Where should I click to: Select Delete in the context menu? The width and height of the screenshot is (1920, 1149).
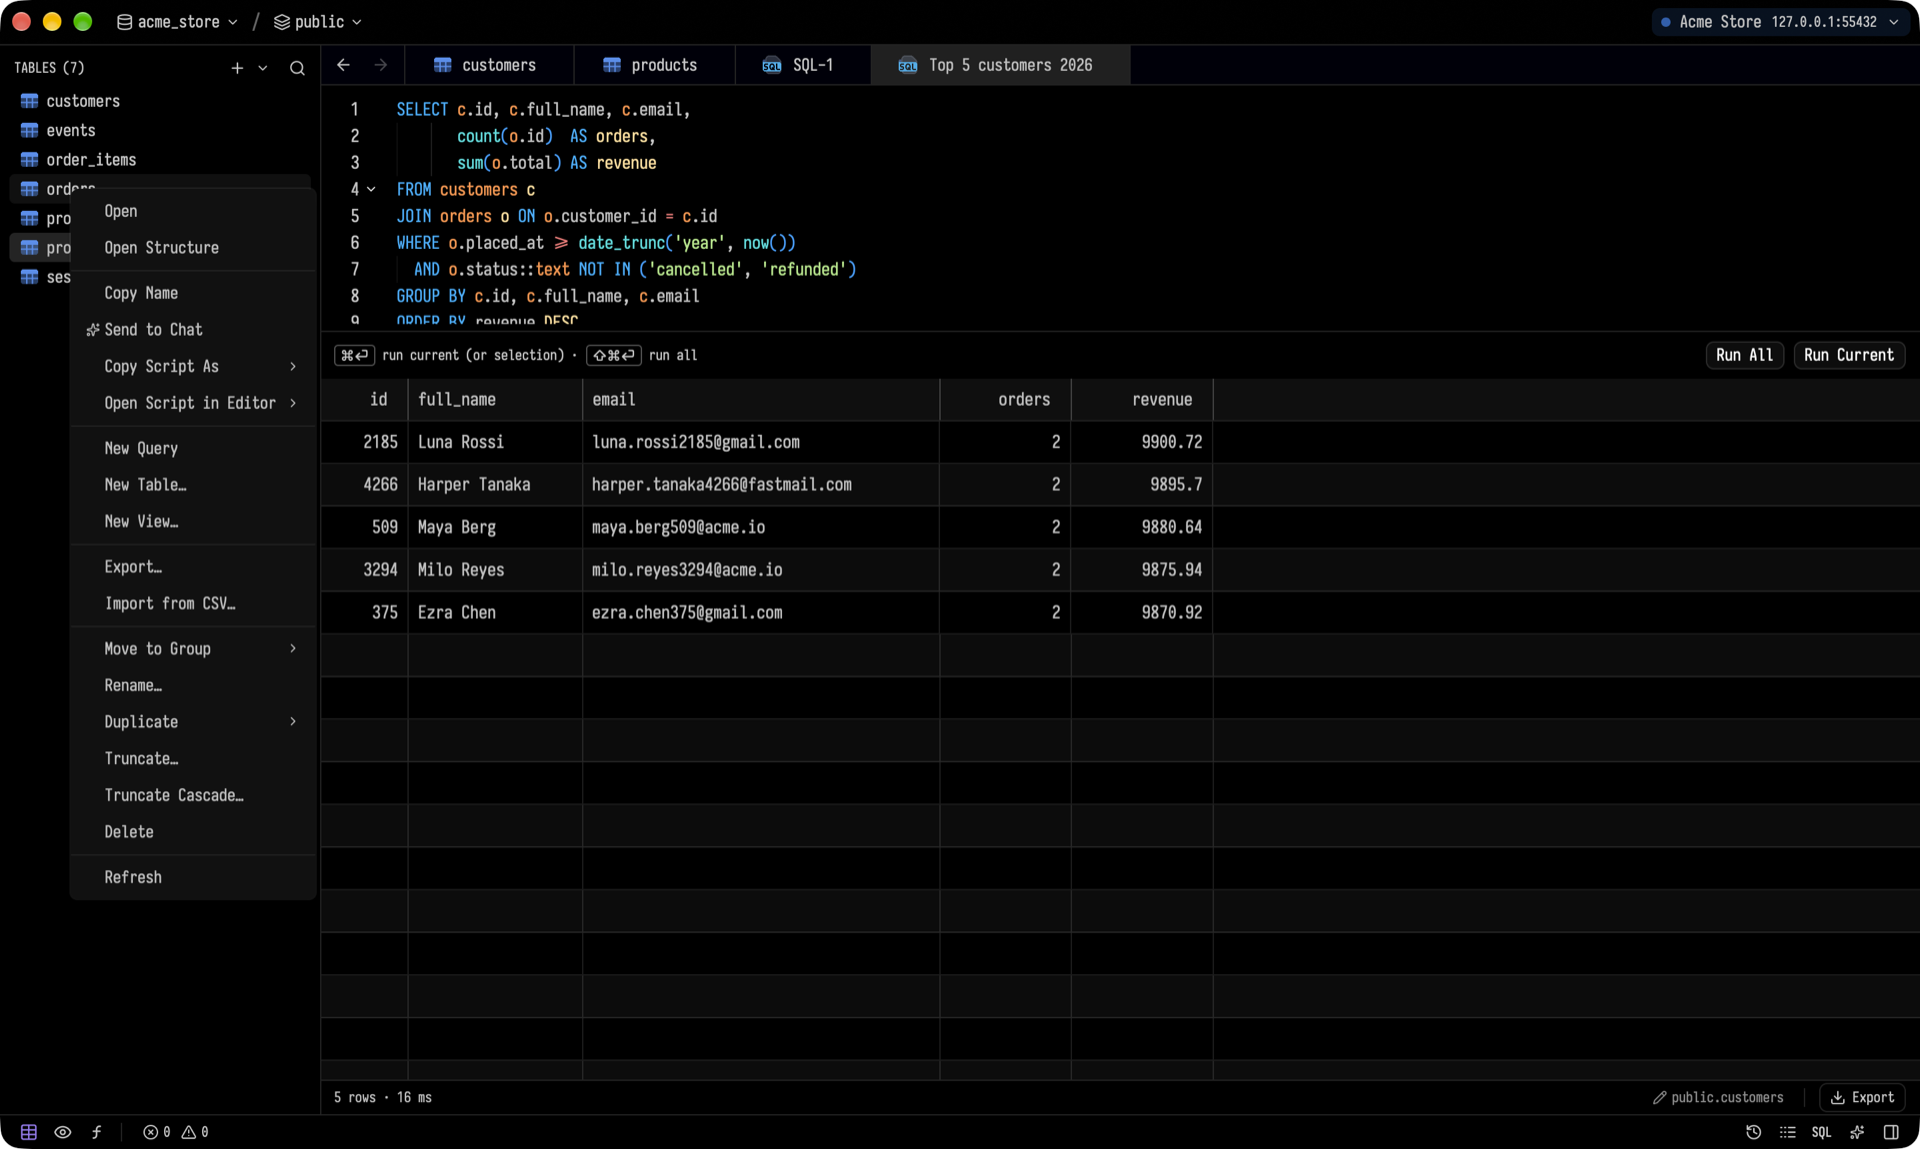194,831
